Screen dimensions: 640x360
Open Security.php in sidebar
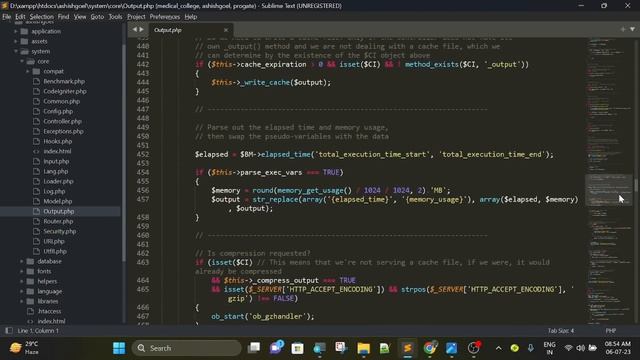coord(60,231)
